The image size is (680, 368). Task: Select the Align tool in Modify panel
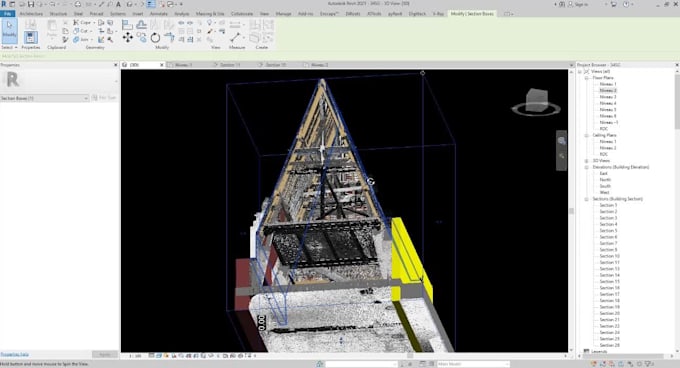click(x=128, y=25)
